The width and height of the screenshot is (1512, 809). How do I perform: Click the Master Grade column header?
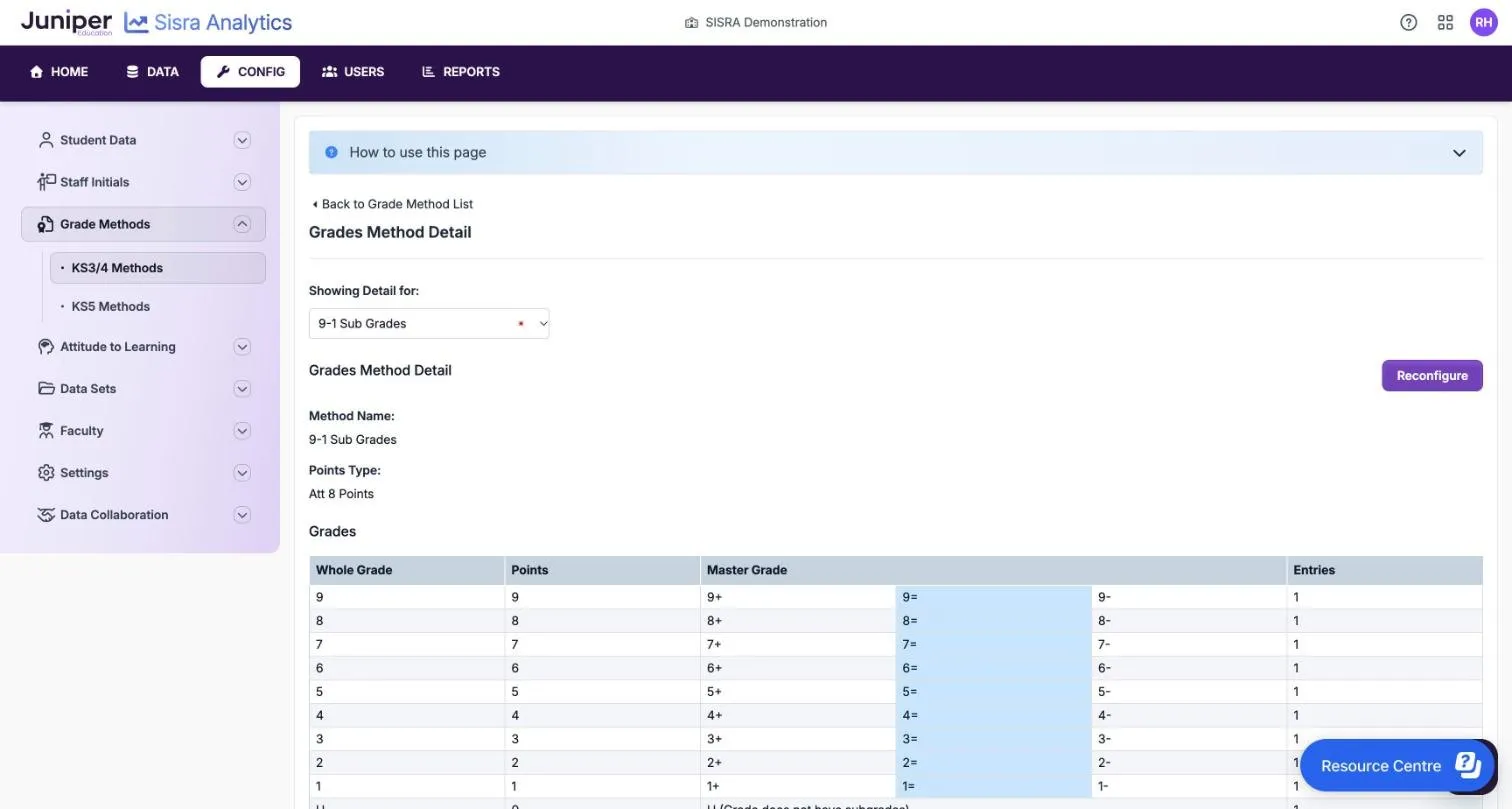993,570
